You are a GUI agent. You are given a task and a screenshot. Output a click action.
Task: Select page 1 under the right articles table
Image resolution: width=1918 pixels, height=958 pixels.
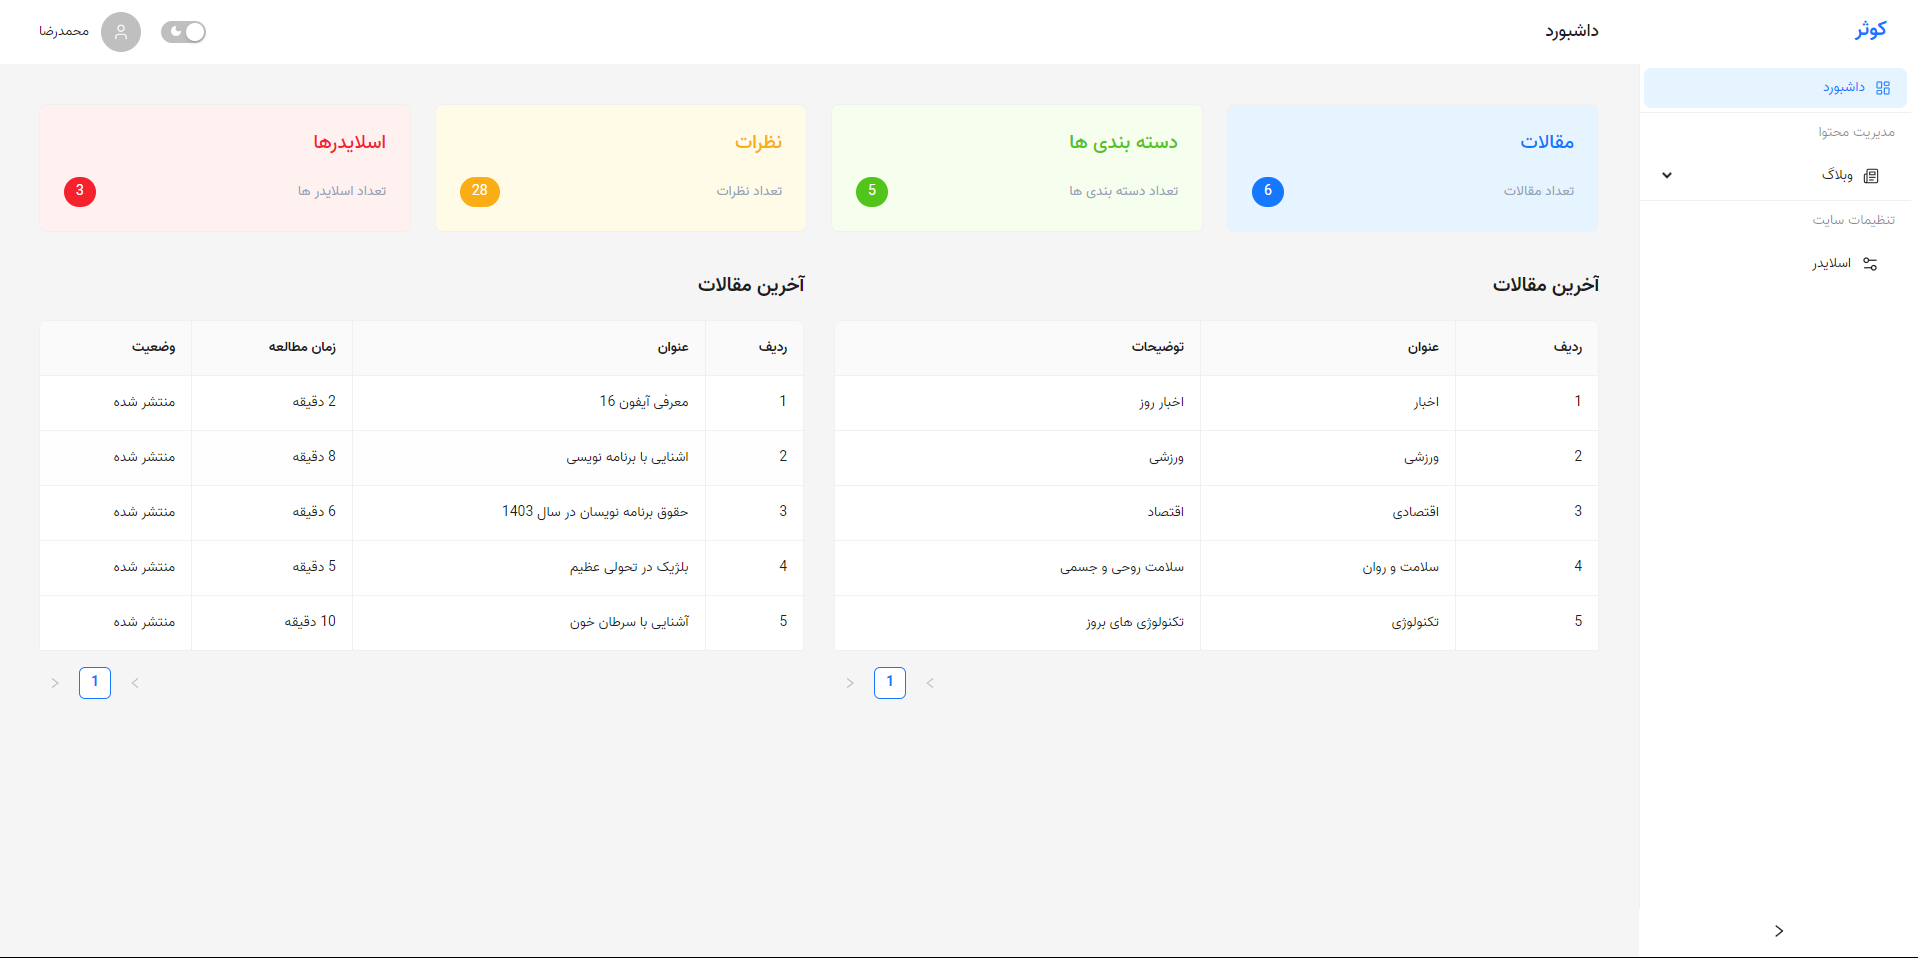coord(889,682)
